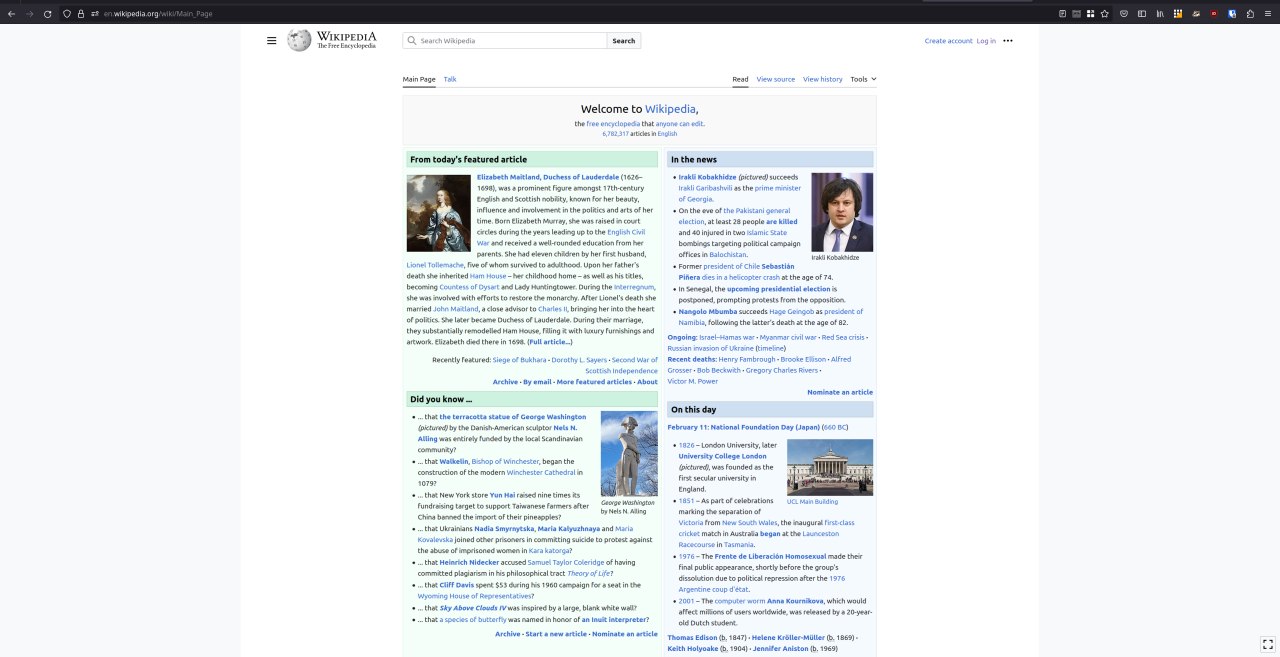
Task: Click the Log in link
Action: click(x=986, y=41)
